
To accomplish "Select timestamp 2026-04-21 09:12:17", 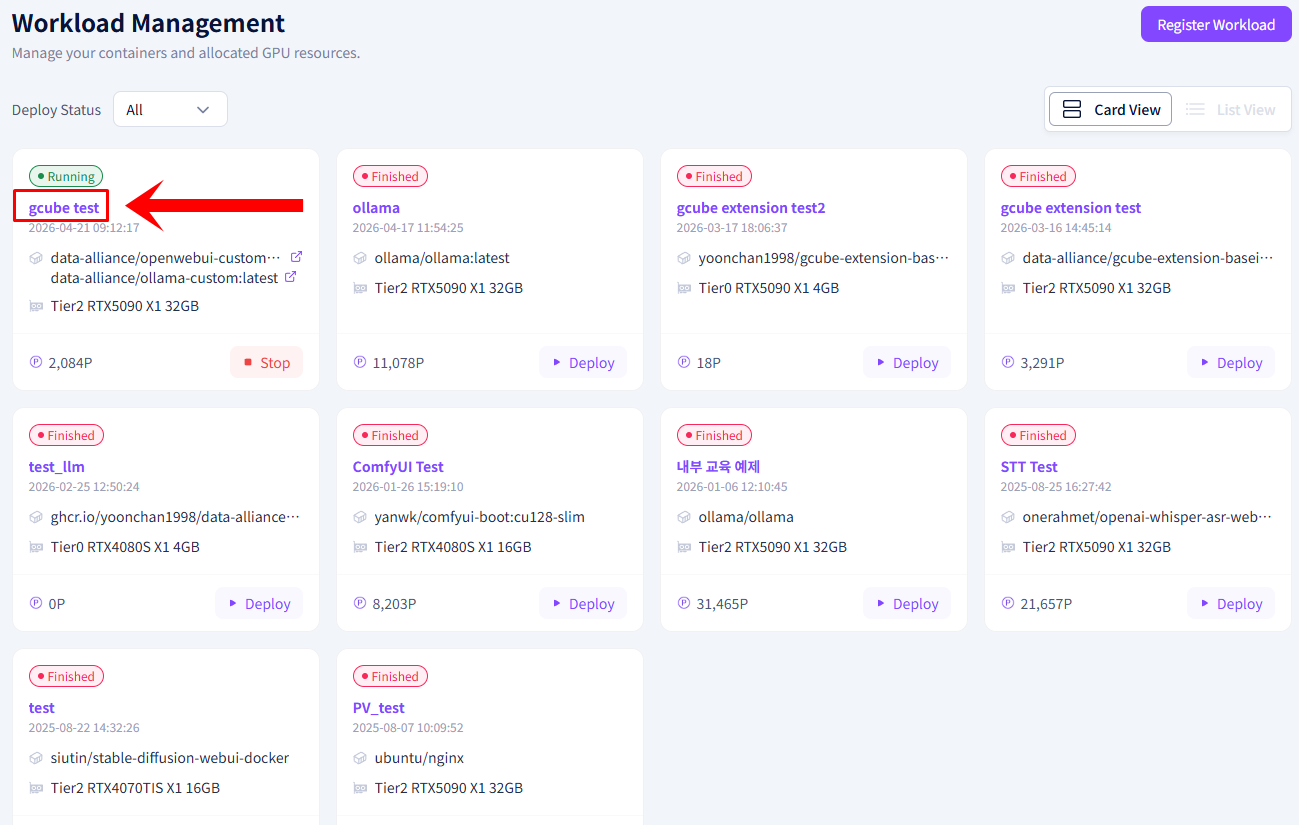I will 84,227.
